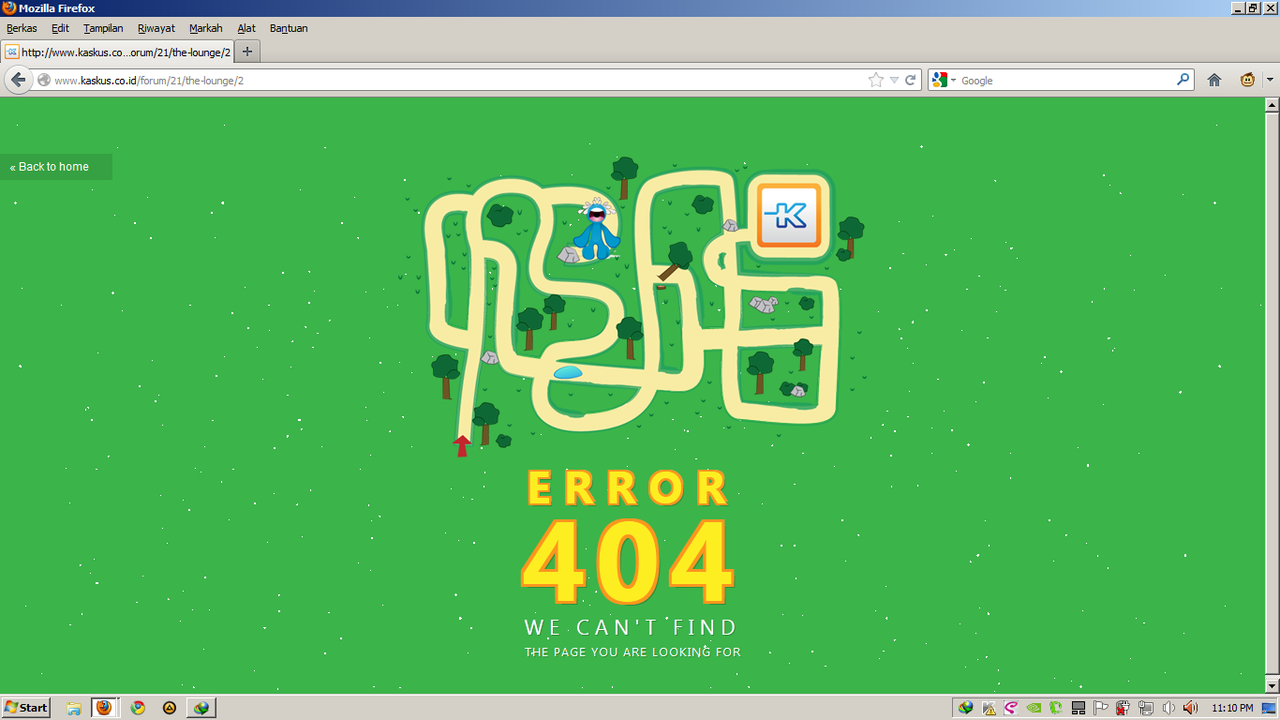This screenshot has height=720, width=1280.
Task: Click the Kaskus logo in the maze
Action: (788, 215)
